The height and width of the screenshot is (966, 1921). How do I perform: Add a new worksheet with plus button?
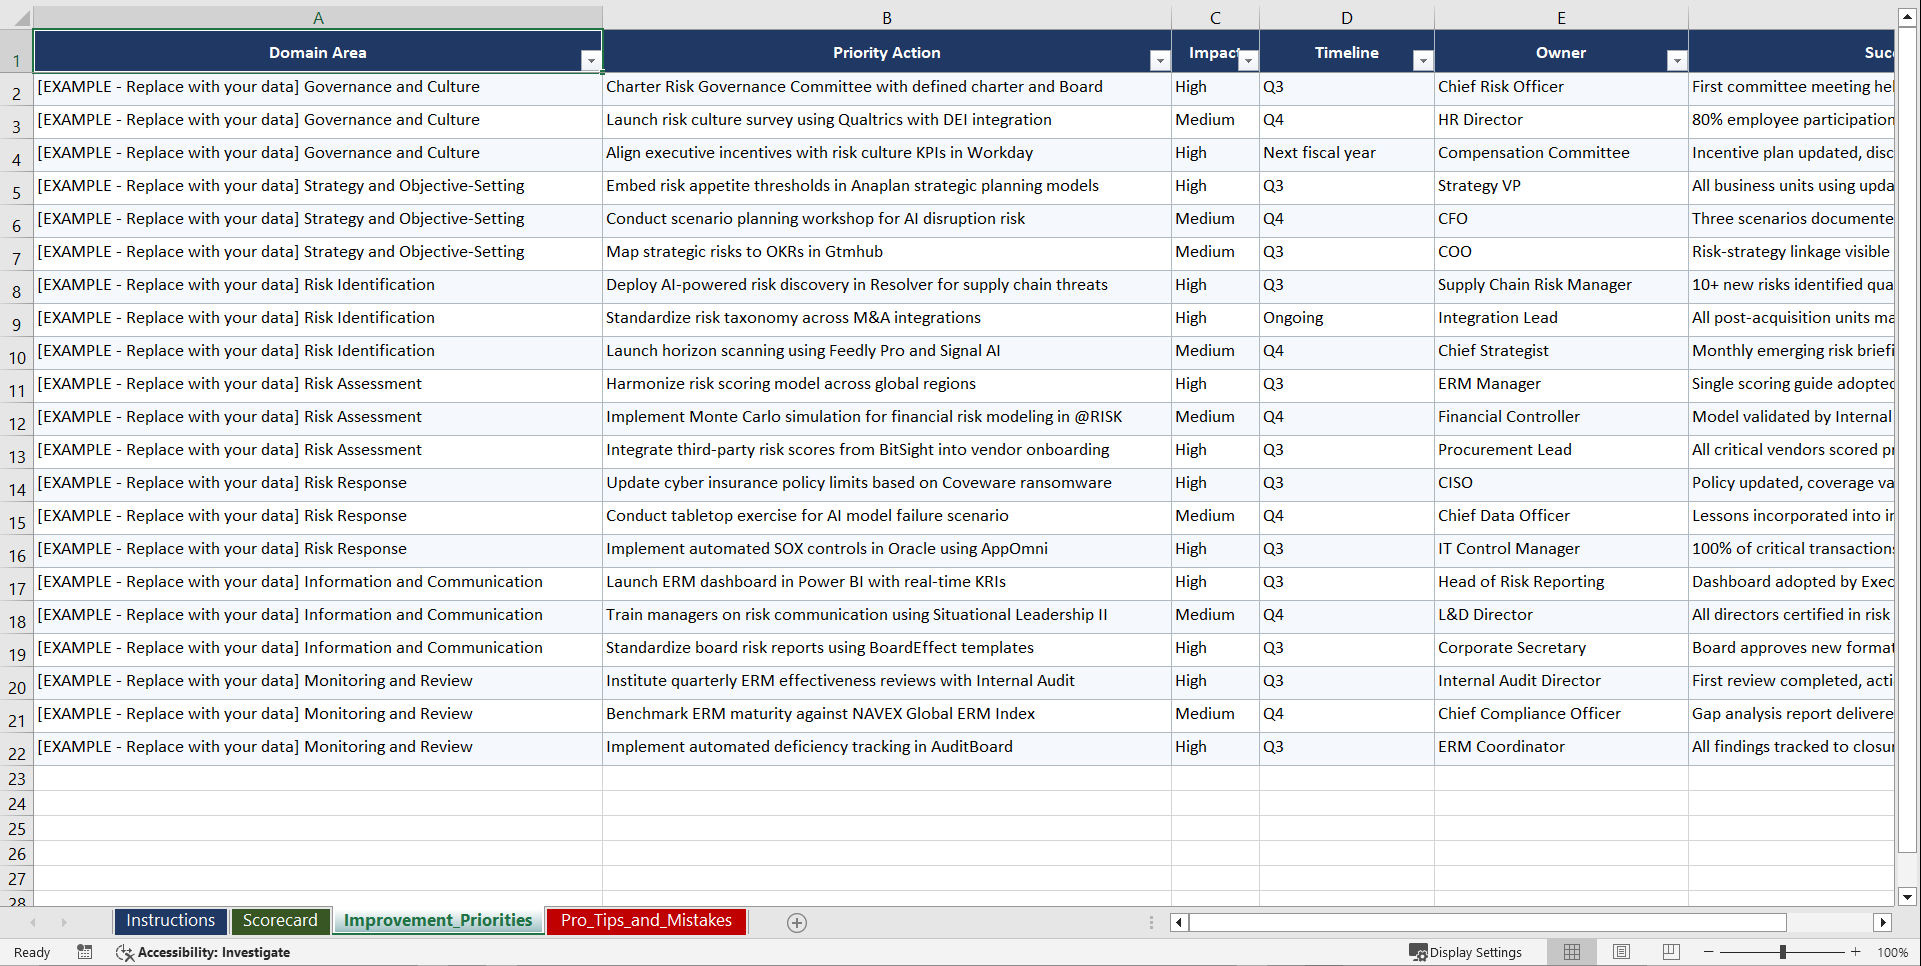pyautogui.click(x=797, y=922)
